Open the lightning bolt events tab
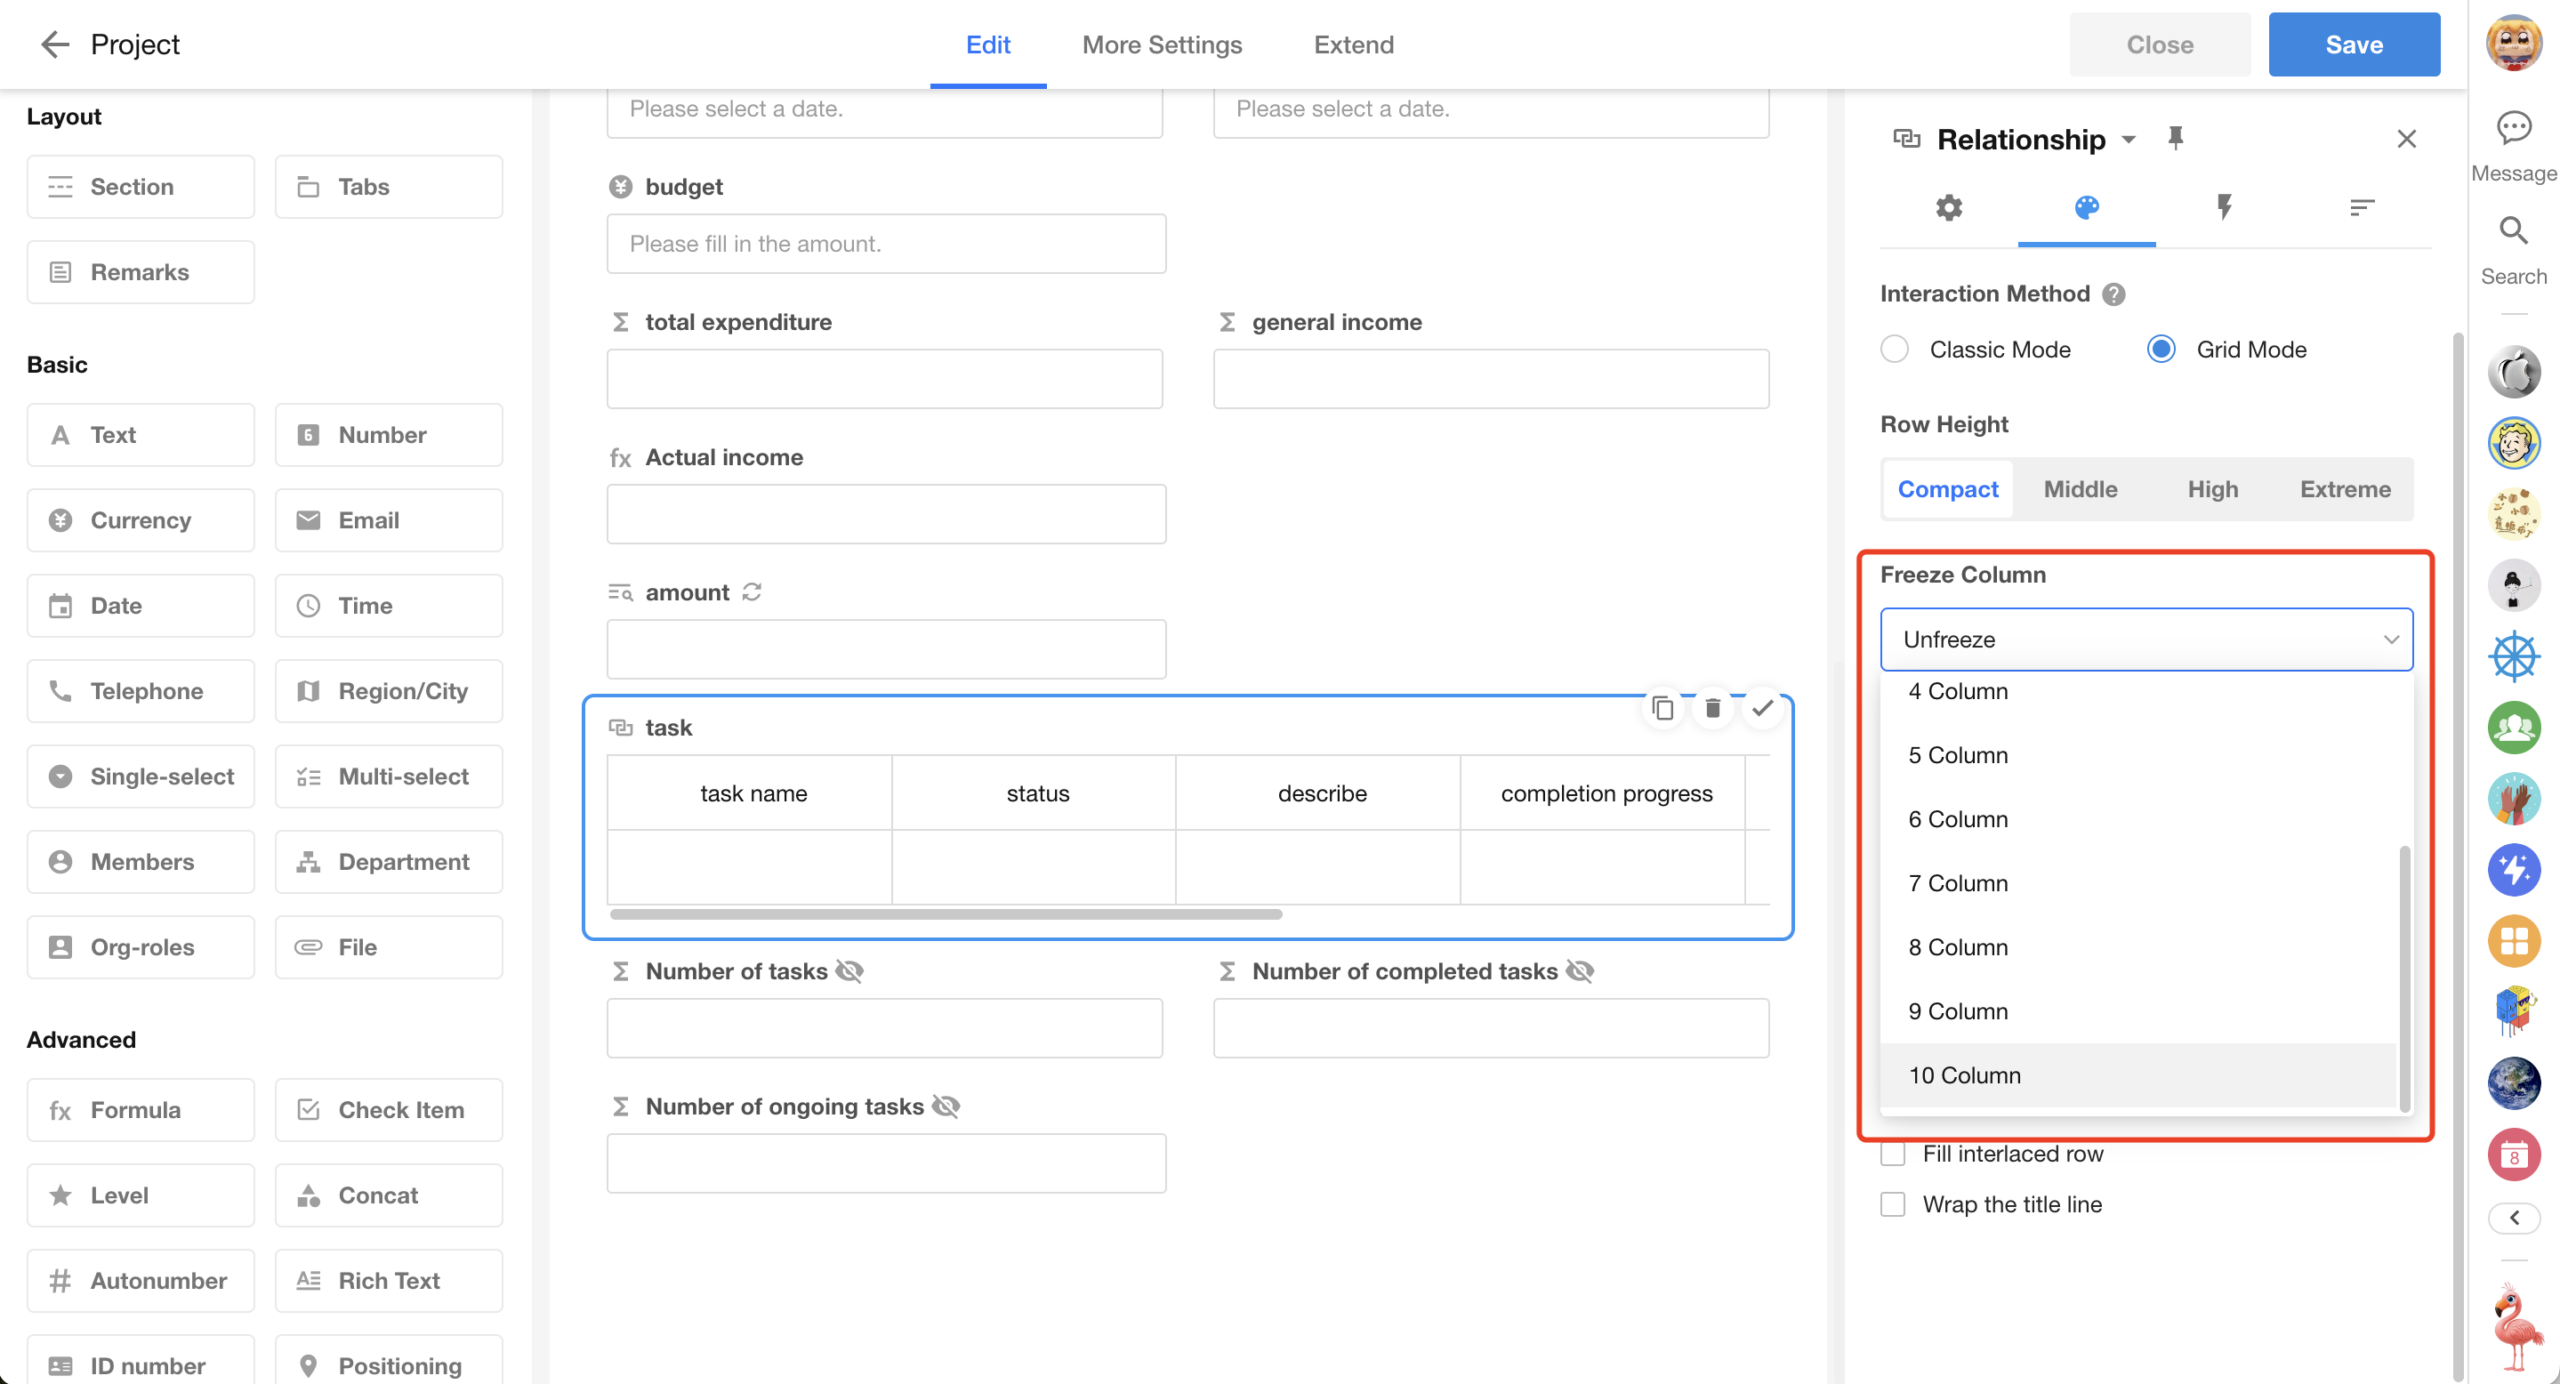Screen dimensions: 2560x1384 click(2223, 207)
